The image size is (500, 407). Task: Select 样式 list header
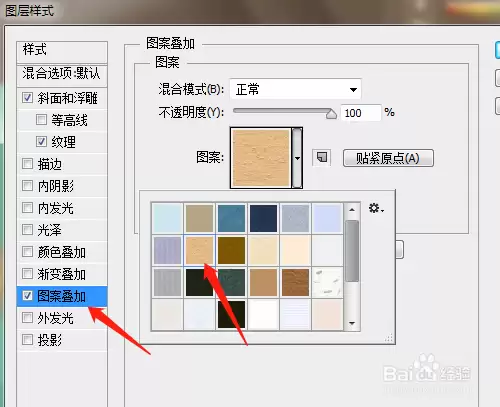click(62, 51)
